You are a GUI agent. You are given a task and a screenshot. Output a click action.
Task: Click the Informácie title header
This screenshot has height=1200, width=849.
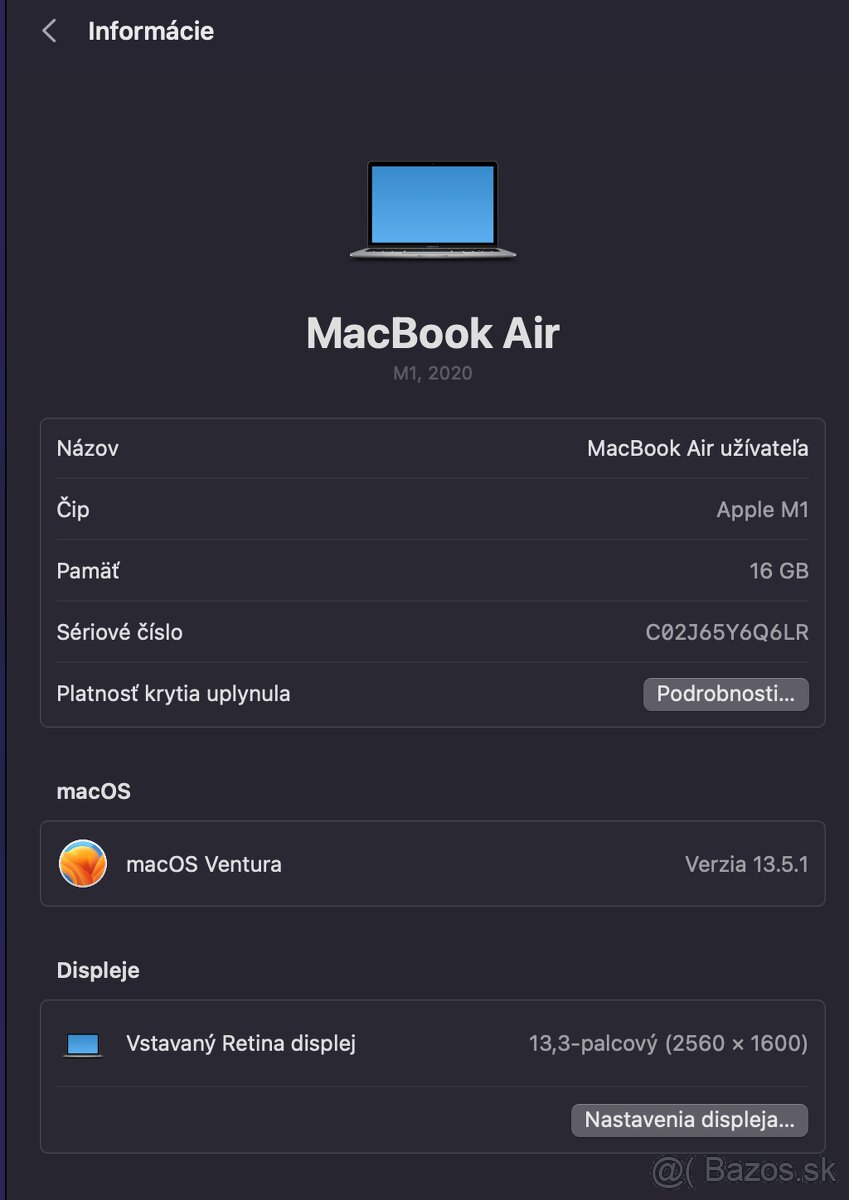point(151,31)
